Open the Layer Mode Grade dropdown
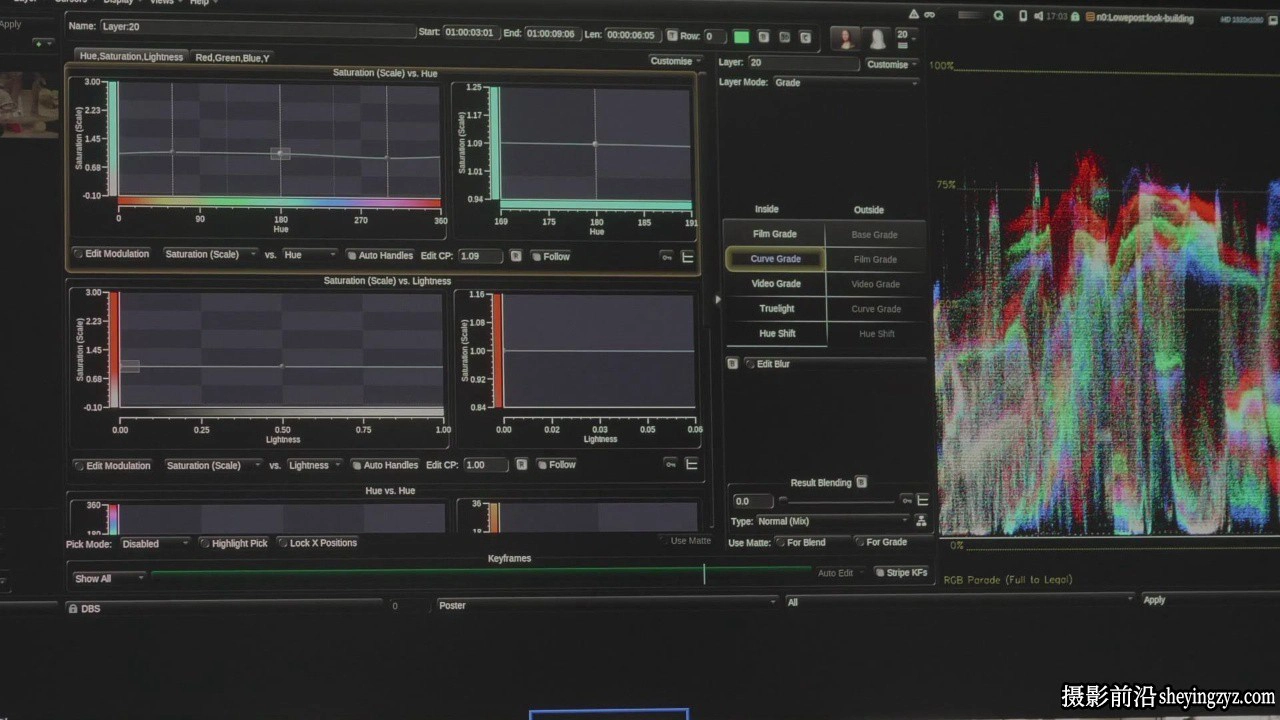Screen dimensions: 1280x720 (845, 83)
